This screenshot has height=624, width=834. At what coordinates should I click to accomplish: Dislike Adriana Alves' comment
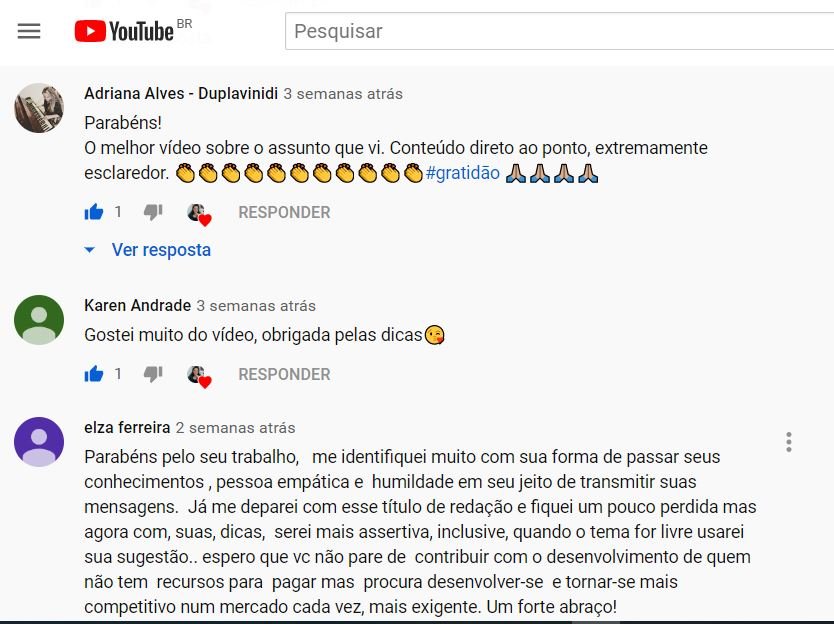coord(153,212)
